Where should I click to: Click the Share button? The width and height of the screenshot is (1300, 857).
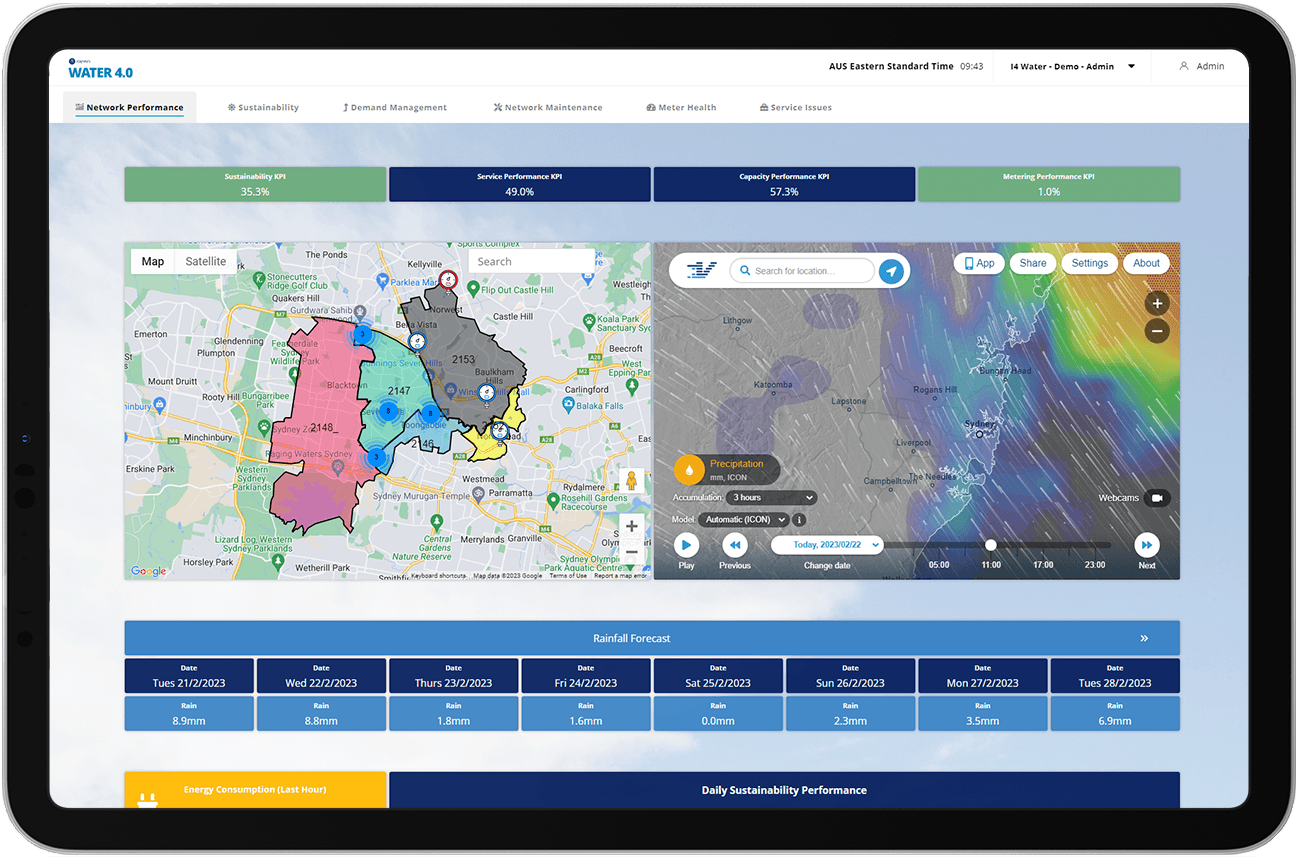tap(1033, 263)
